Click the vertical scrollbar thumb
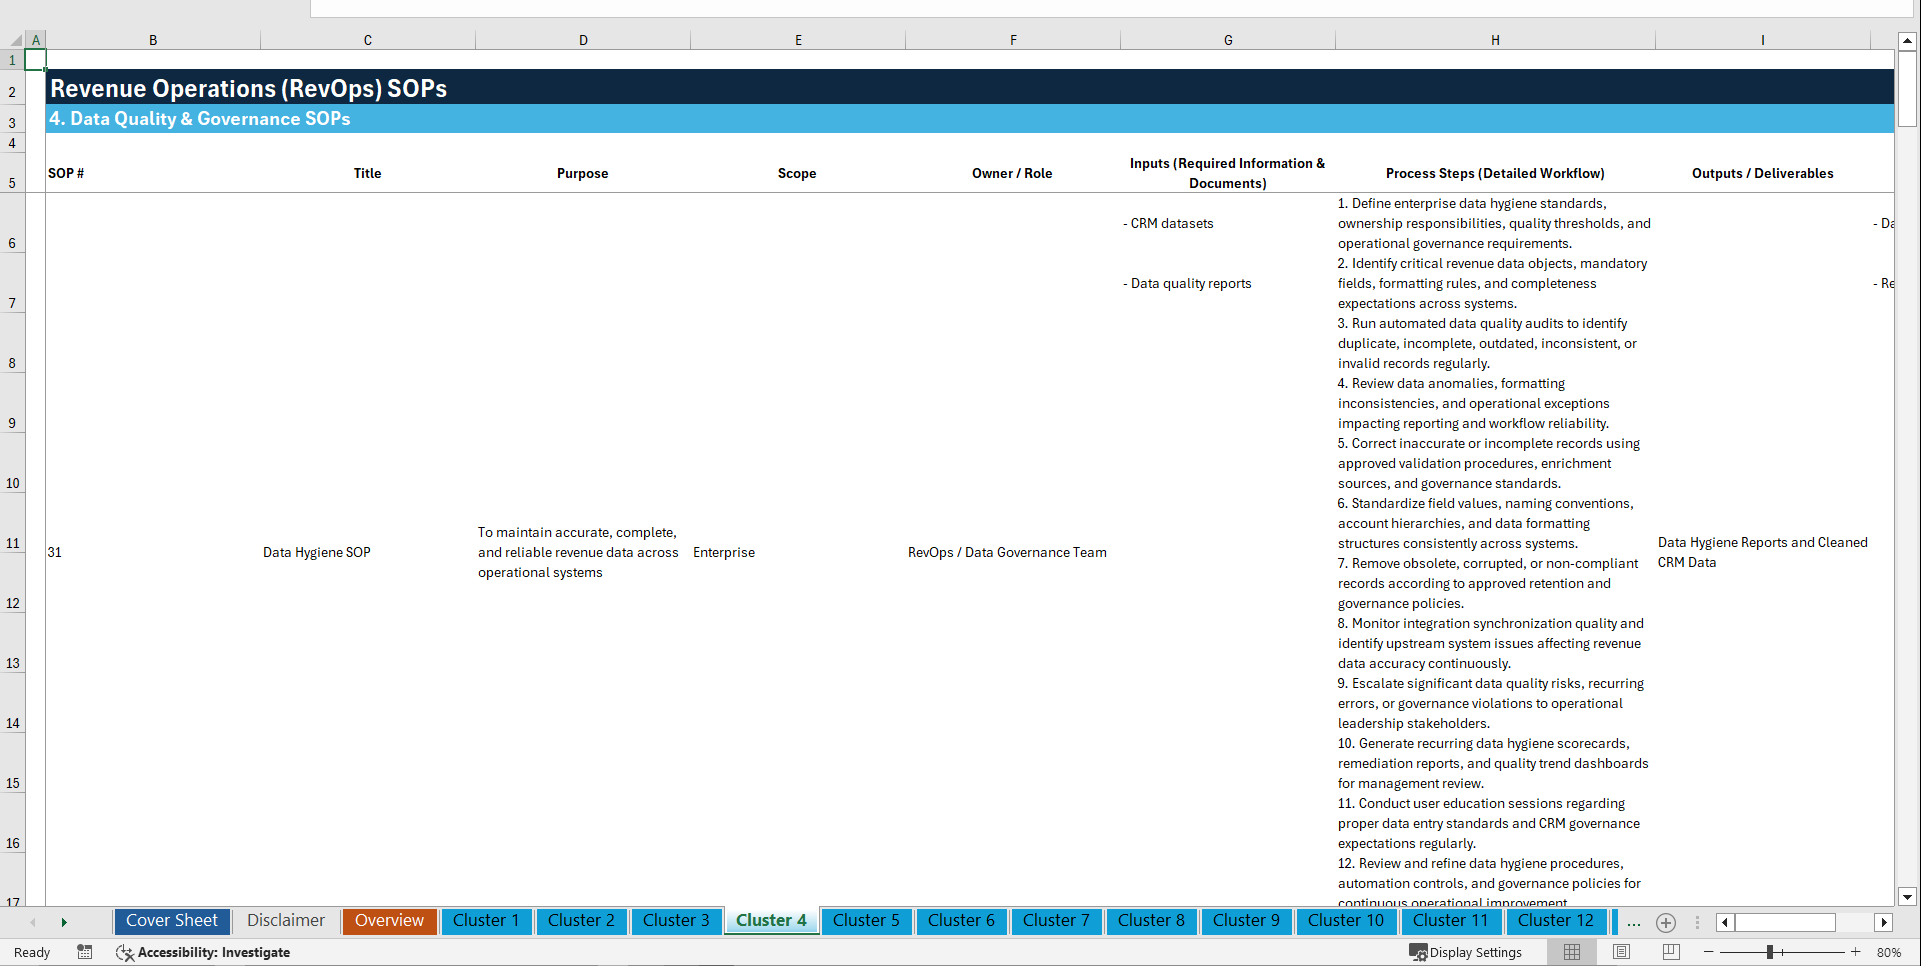The height and width of the screenshot is (966, 1921). [x=1907, y=88]
